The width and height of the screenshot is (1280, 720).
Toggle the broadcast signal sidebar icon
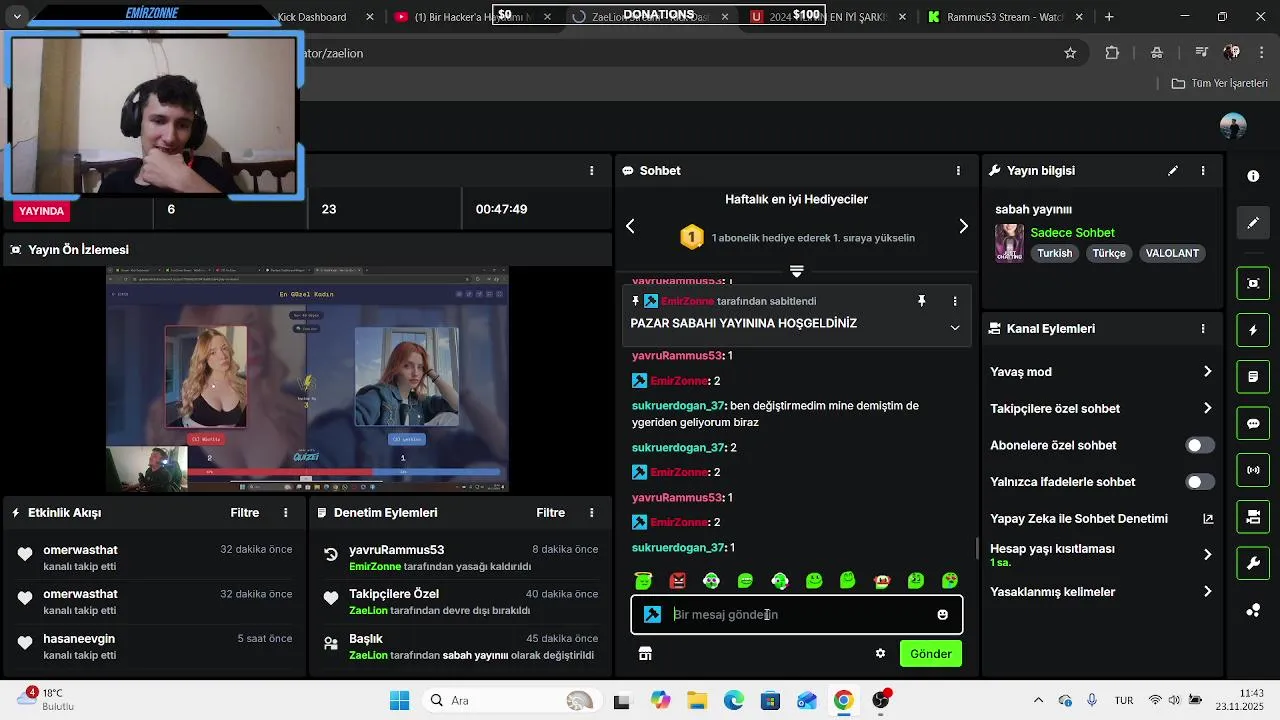pyautogui.click(x=1253, y=470)
